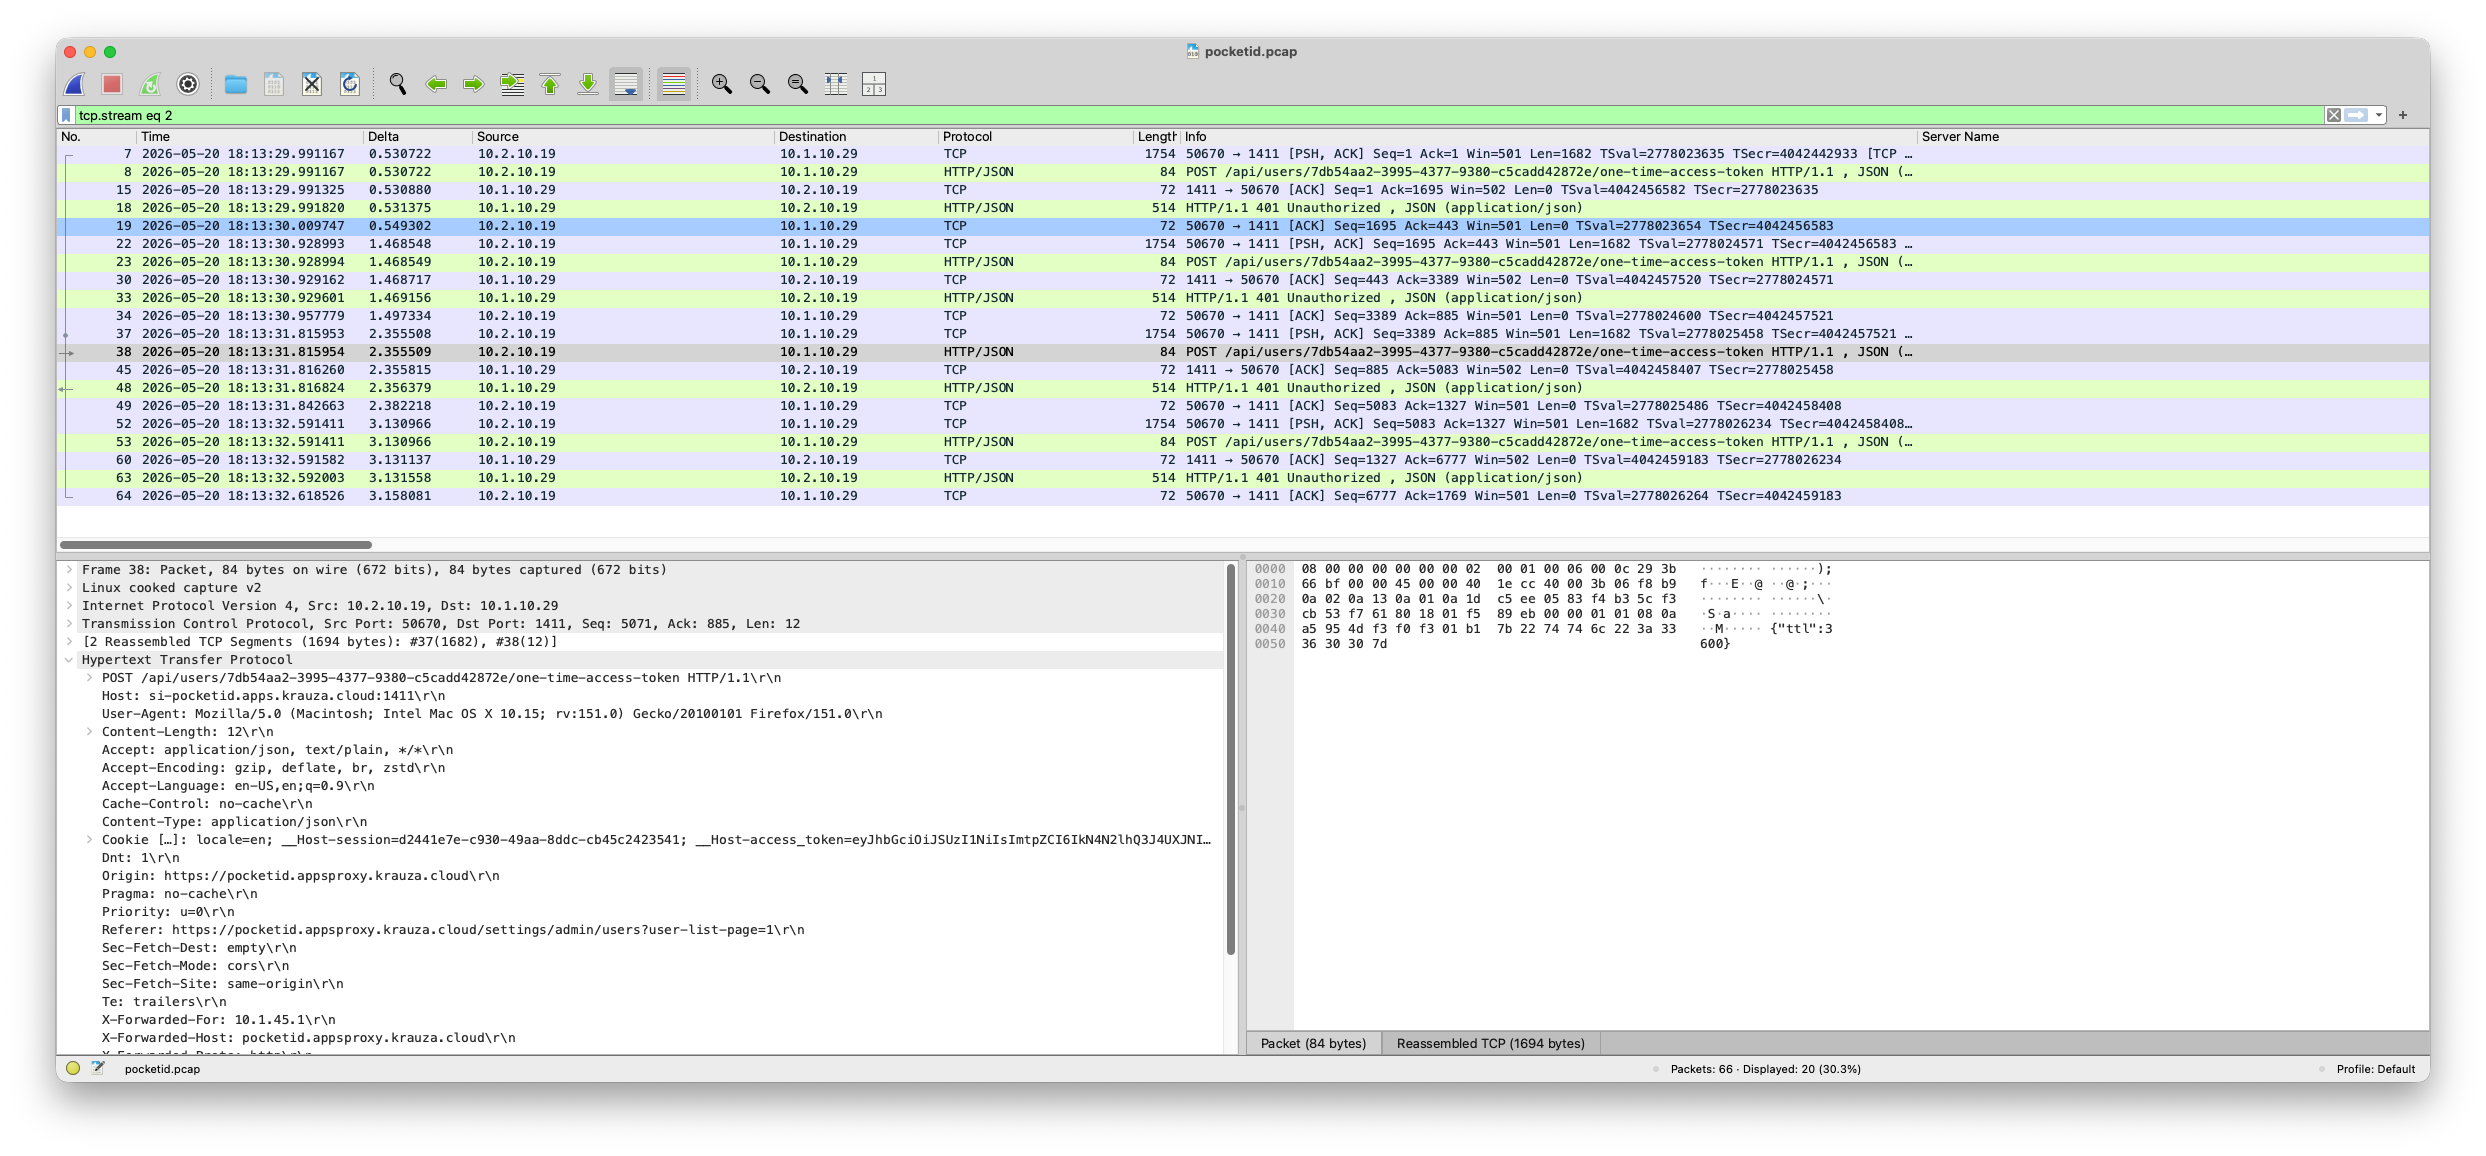This screenshot has height=1156, width=2486.
Task: Sort by the No. column
Action: [x=96, y=137]
